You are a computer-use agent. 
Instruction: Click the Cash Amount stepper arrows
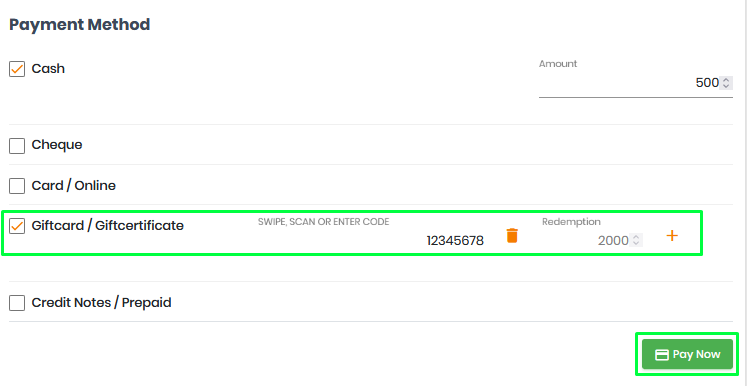(x=726, y=83)
